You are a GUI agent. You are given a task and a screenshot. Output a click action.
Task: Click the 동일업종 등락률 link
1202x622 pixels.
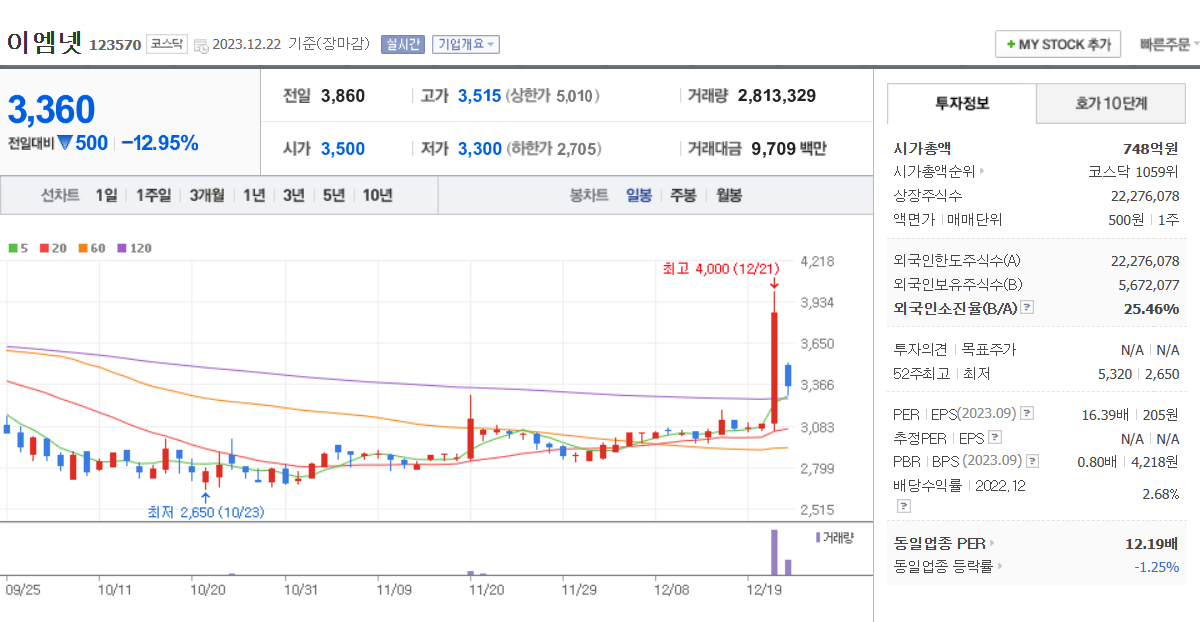pos(943,567)
